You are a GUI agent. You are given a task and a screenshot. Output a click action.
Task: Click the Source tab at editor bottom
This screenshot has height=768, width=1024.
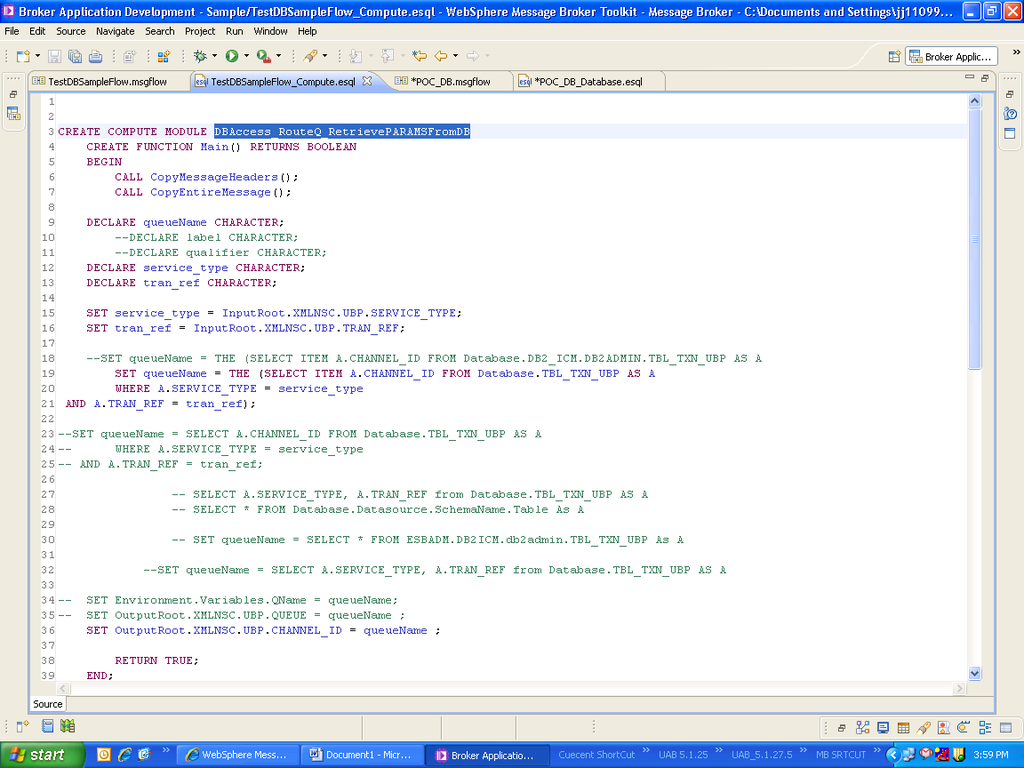tap(47, 704)
